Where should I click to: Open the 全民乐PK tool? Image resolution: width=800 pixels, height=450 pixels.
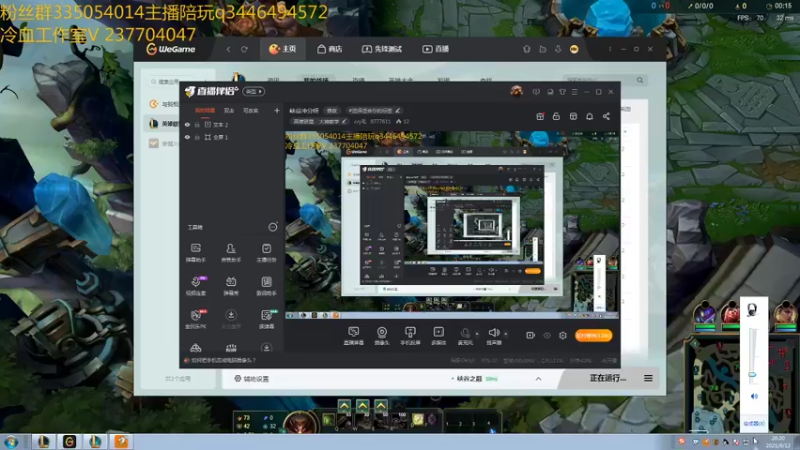195,319
